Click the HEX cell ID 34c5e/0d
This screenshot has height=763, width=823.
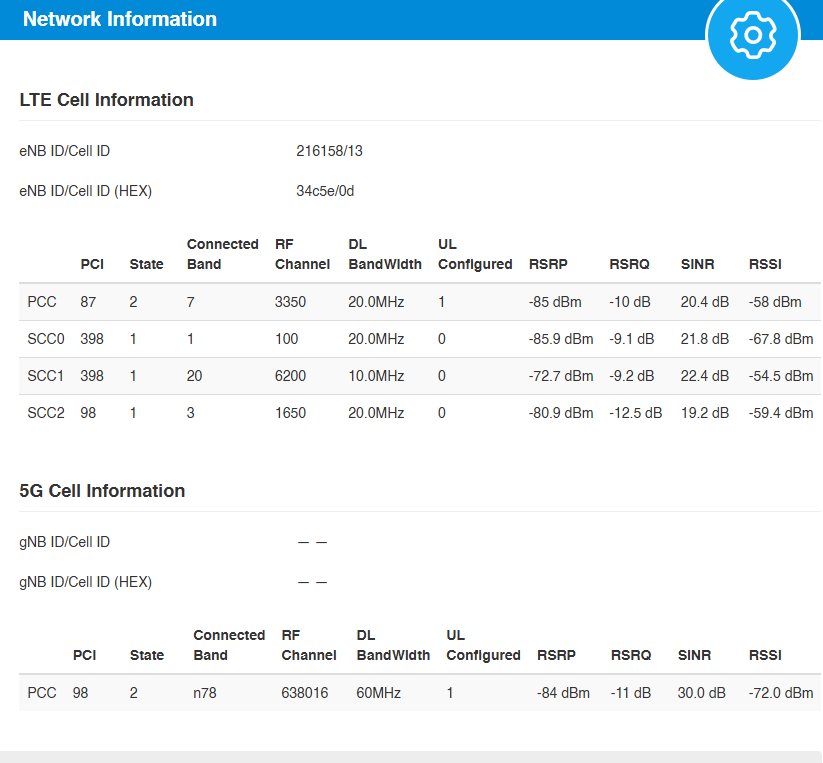pyautogui.click(x=325, y=191)
